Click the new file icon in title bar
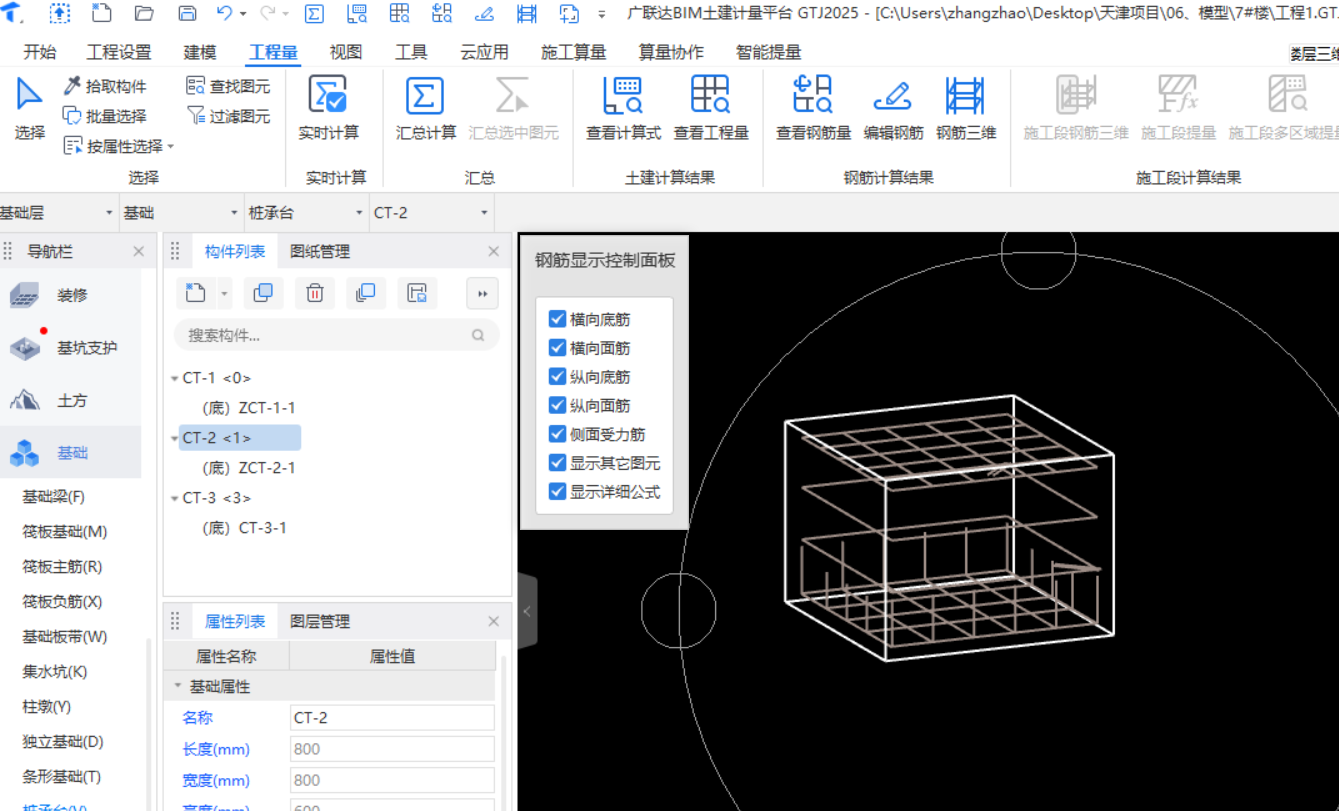Screen dimensions: 1339x811 [x=101, y=14]
